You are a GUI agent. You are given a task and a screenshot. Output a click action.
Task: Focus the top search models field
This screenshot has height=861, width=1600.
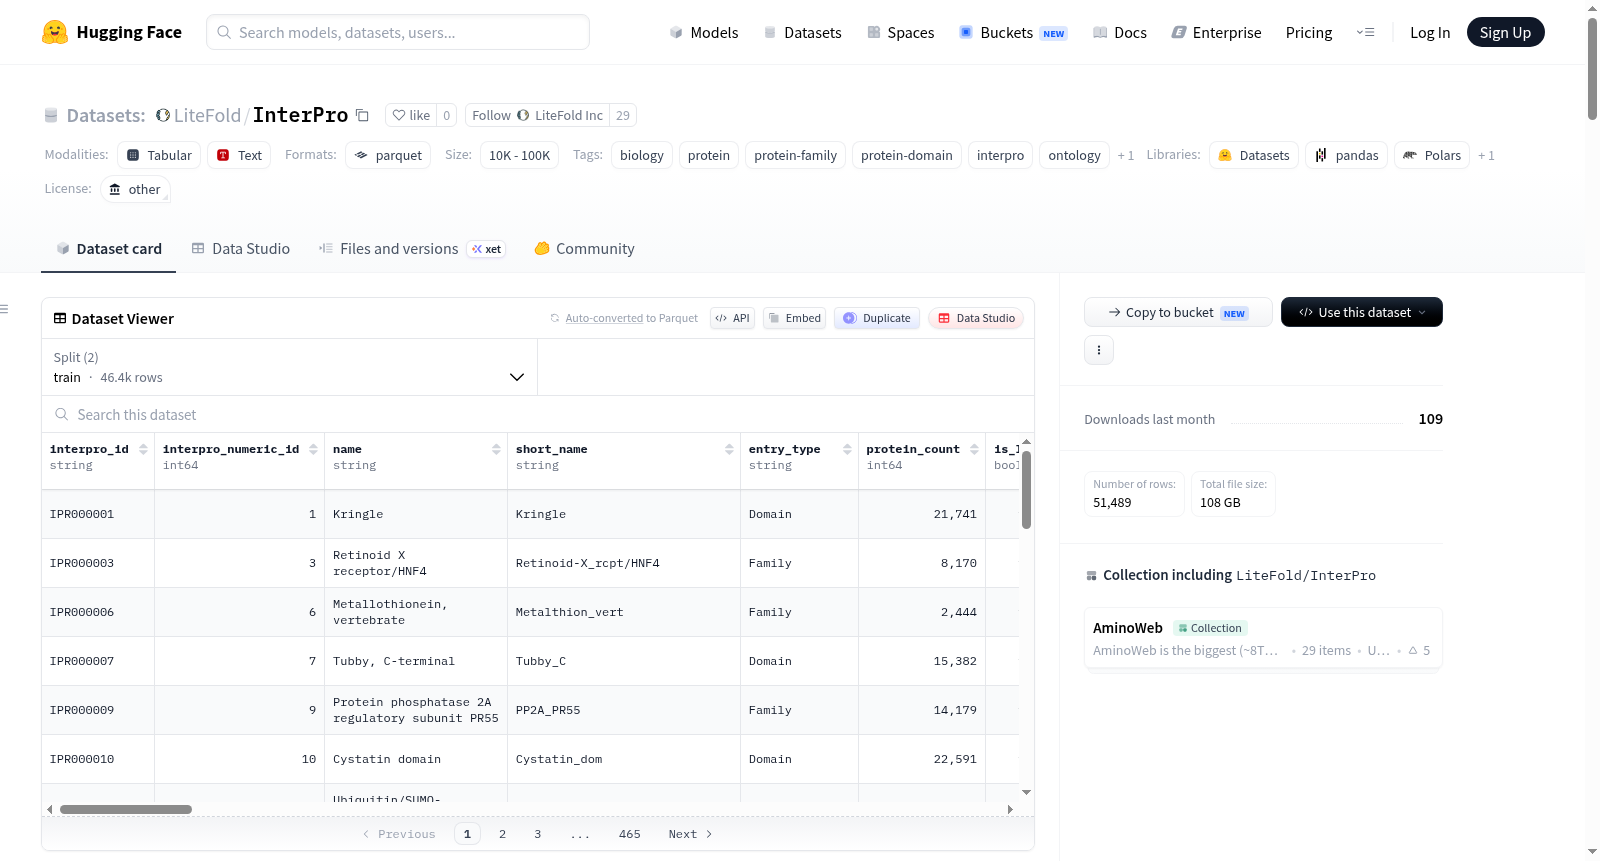398,33
